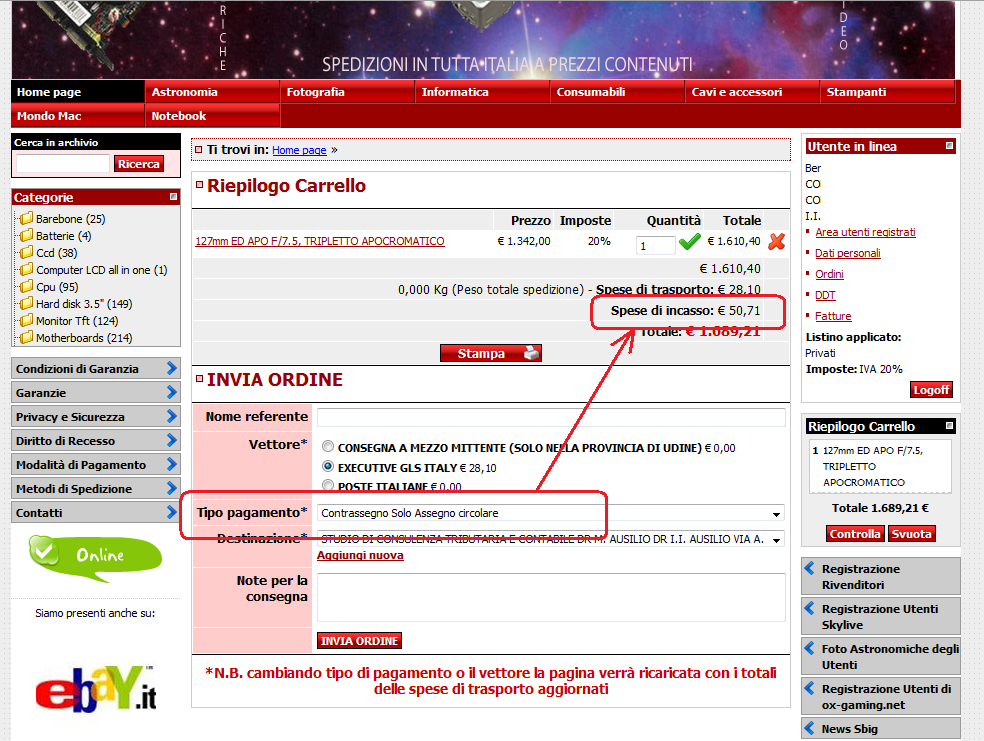Open the Destinazione dropdown
Screen dimensions: 984x741
tap(550, 539)
